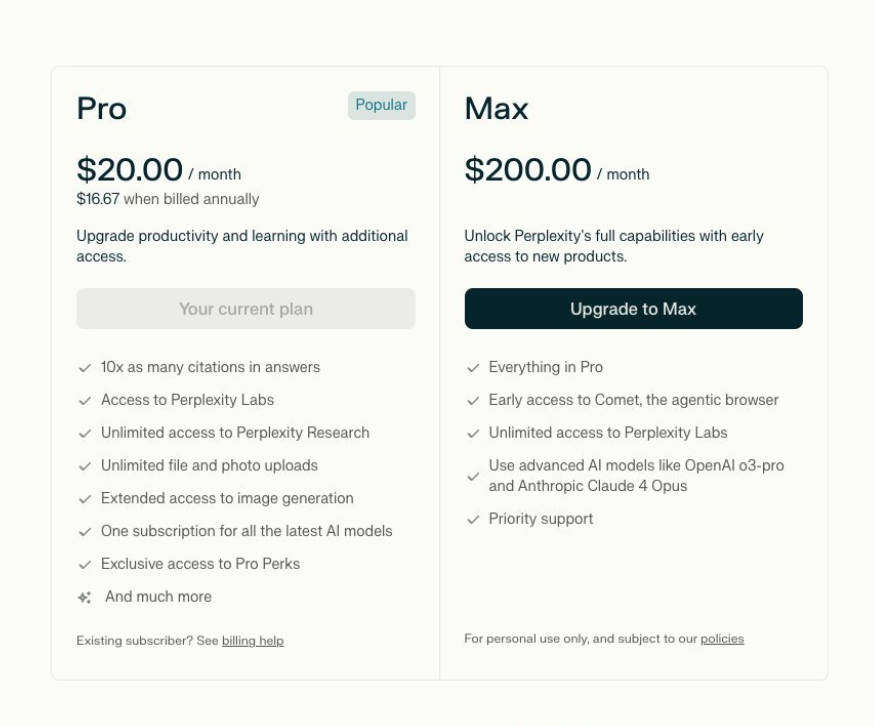Screen dimensions: 874x726
Task: Click checkmark beside Use advanced AI models
Action: point(473,477)
